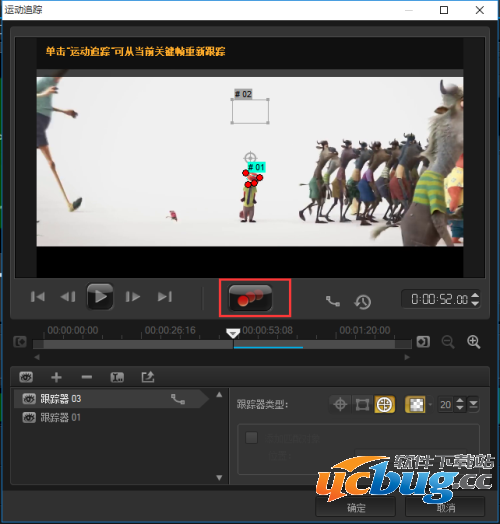The width and height of the screenshot is (500, 524).
Task: Open the mosaic size dropdown arrow
Action: [474, 405]
